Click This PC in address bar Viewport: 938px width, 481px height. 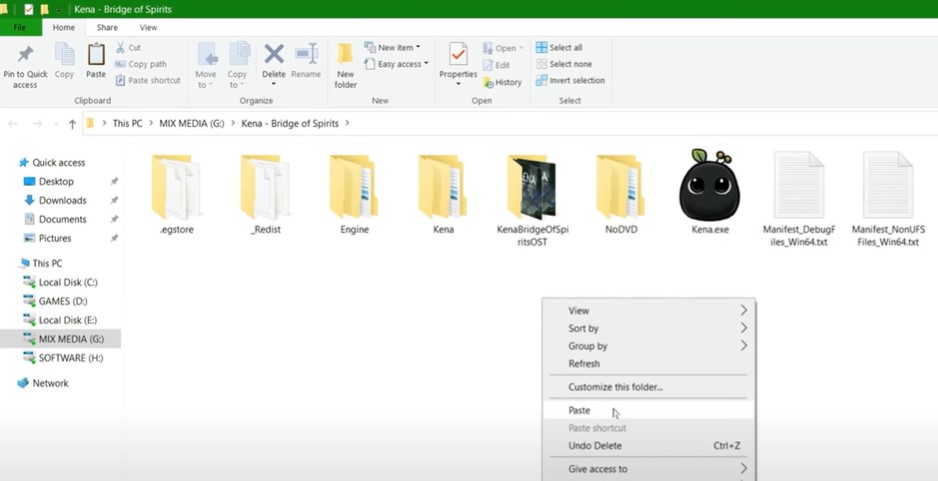coord(127,123)
